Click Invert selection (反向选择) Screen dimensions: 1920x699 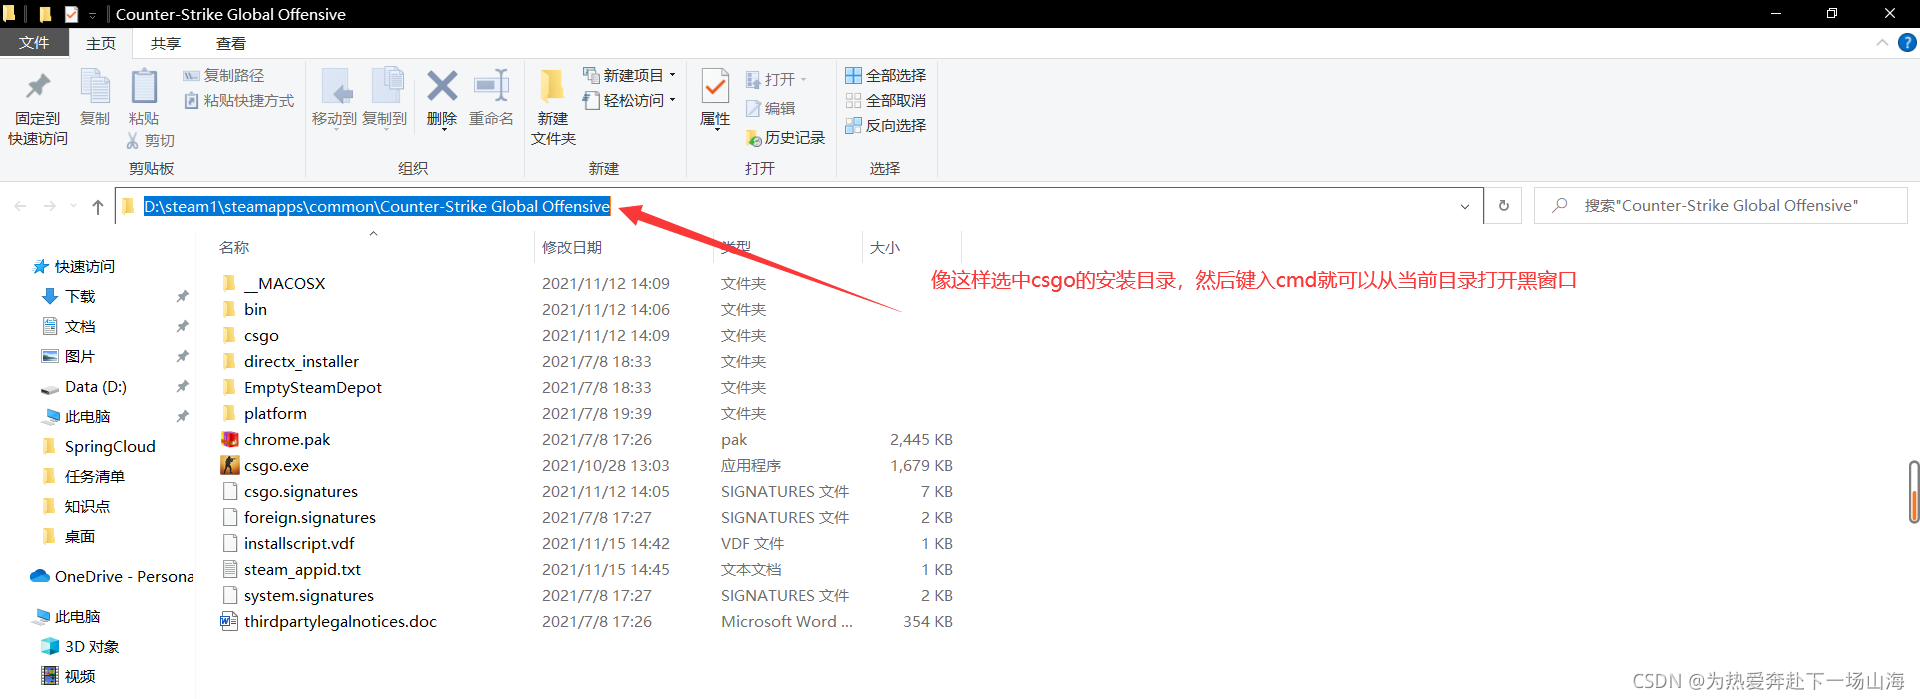pyautogui.click(x=886, y=125)
